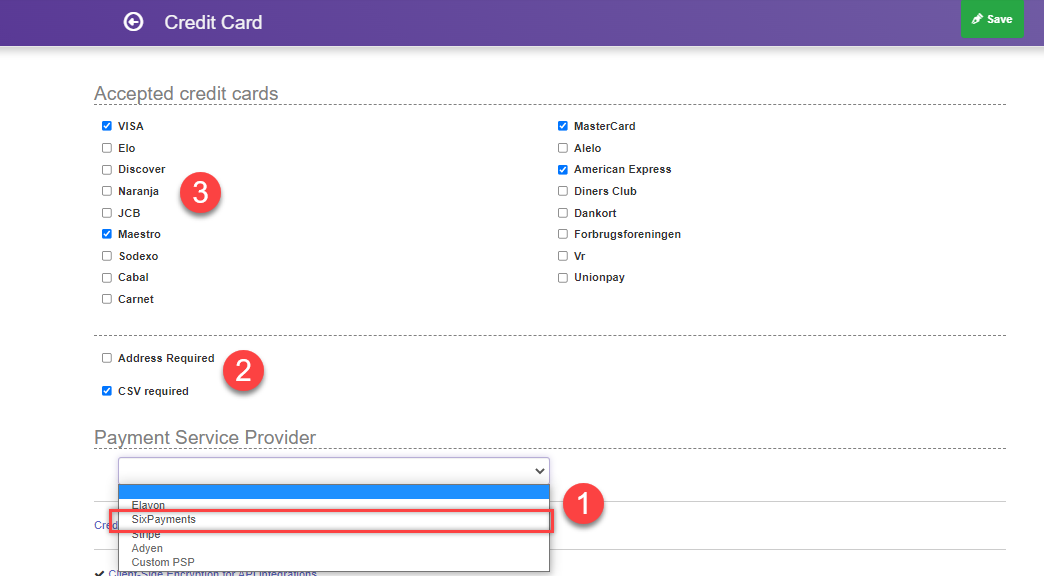Disable the Maestro card option
This screenshot has height=576, width=1044.
(106, 234)
